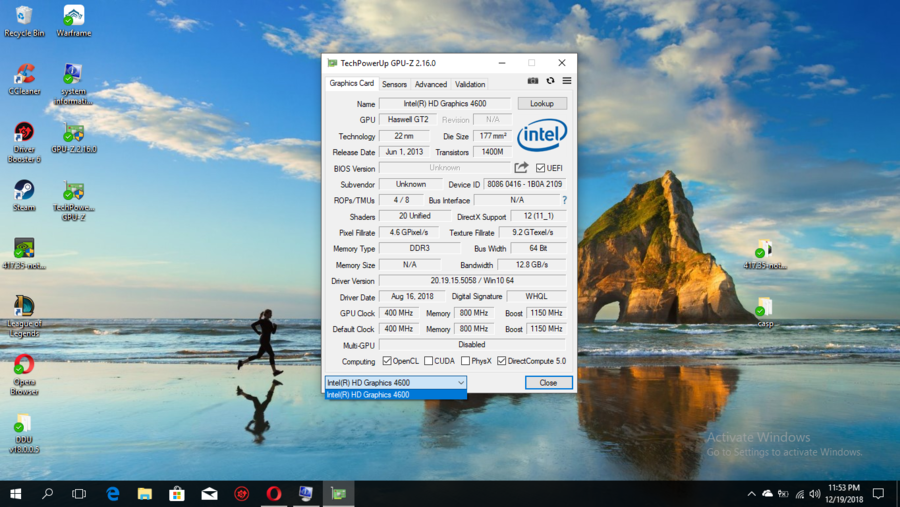This screenshot has width=900, height=507.
Task: Click the Name field value
Action: (x=445, y=103)
